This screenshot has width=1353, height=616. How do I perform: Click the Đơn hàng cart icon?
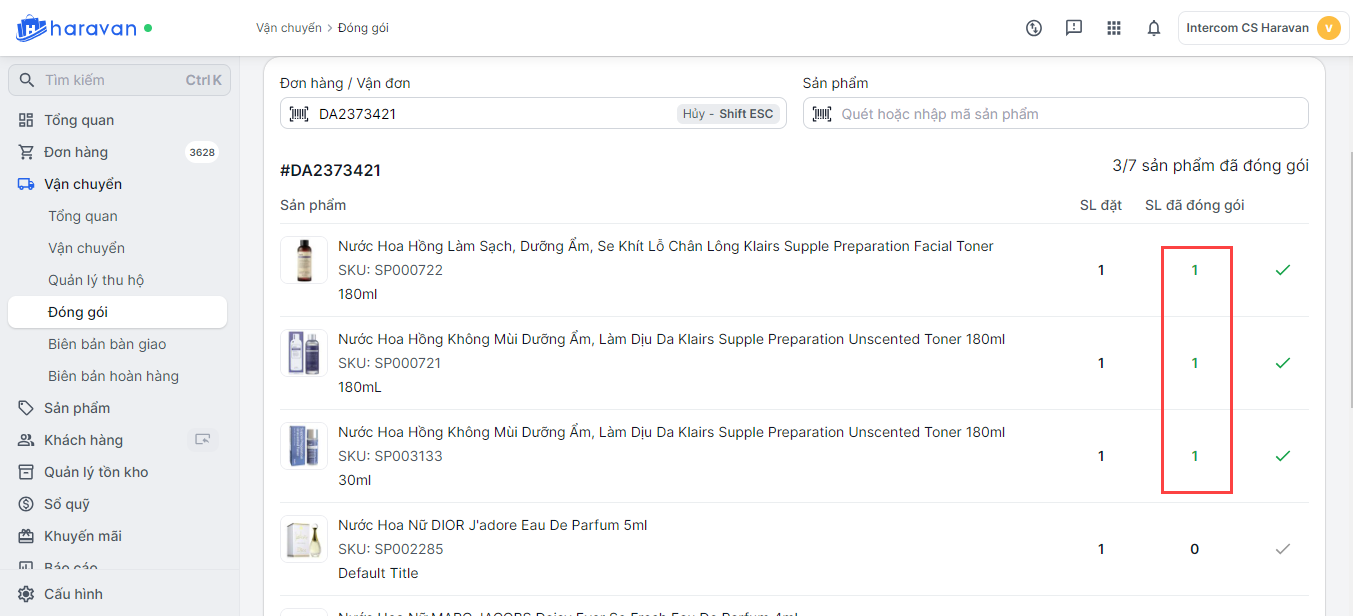click(x=26, y=152)
